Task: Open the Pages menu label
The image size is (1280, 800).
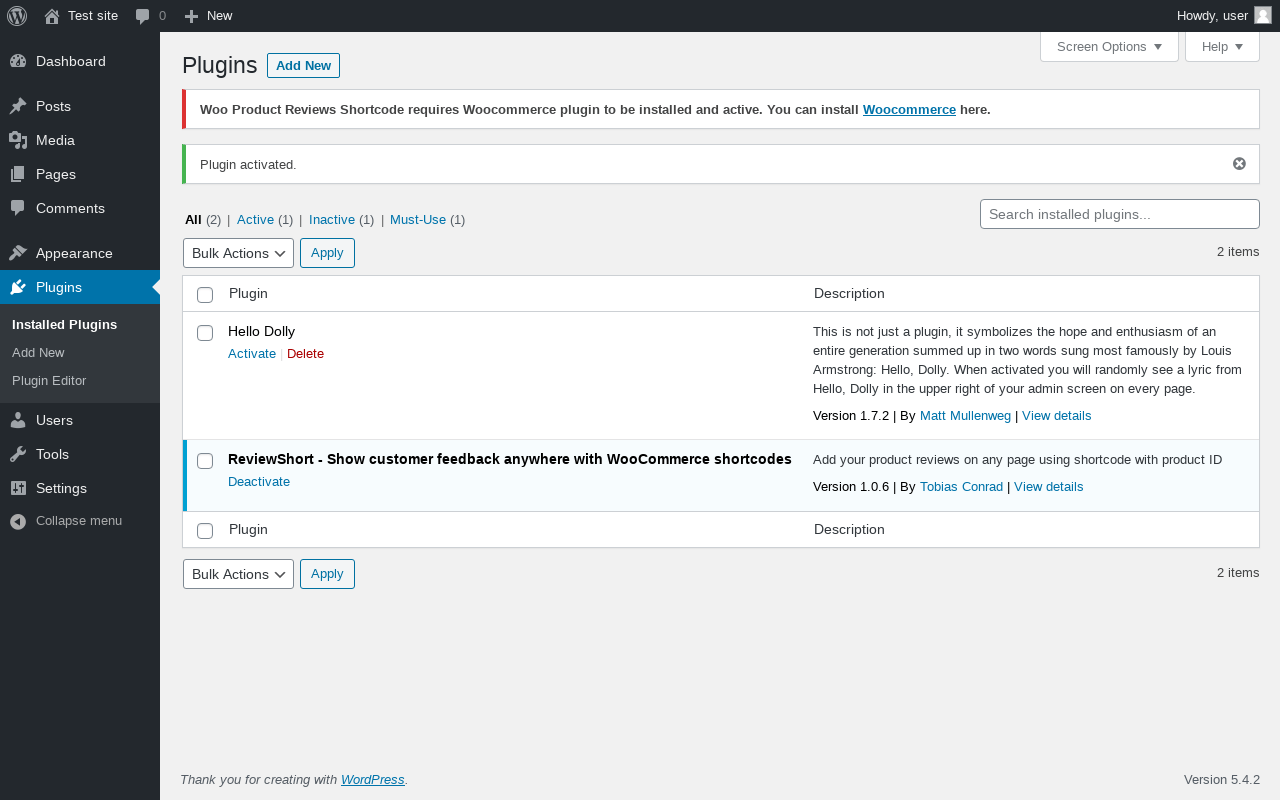Action: pos(56,174)
